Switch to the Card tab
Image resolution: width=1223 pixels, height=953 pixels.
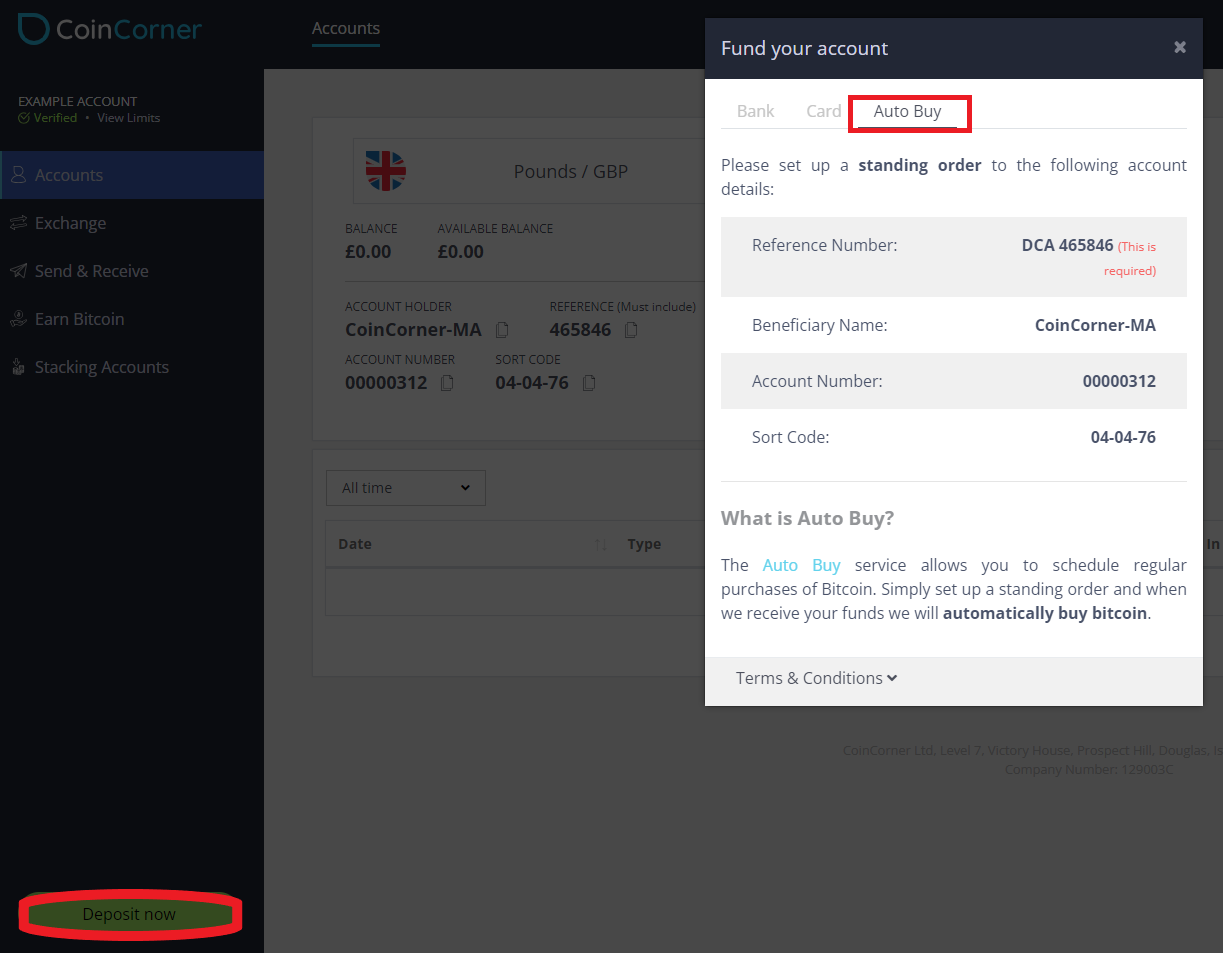click(824, 111)
